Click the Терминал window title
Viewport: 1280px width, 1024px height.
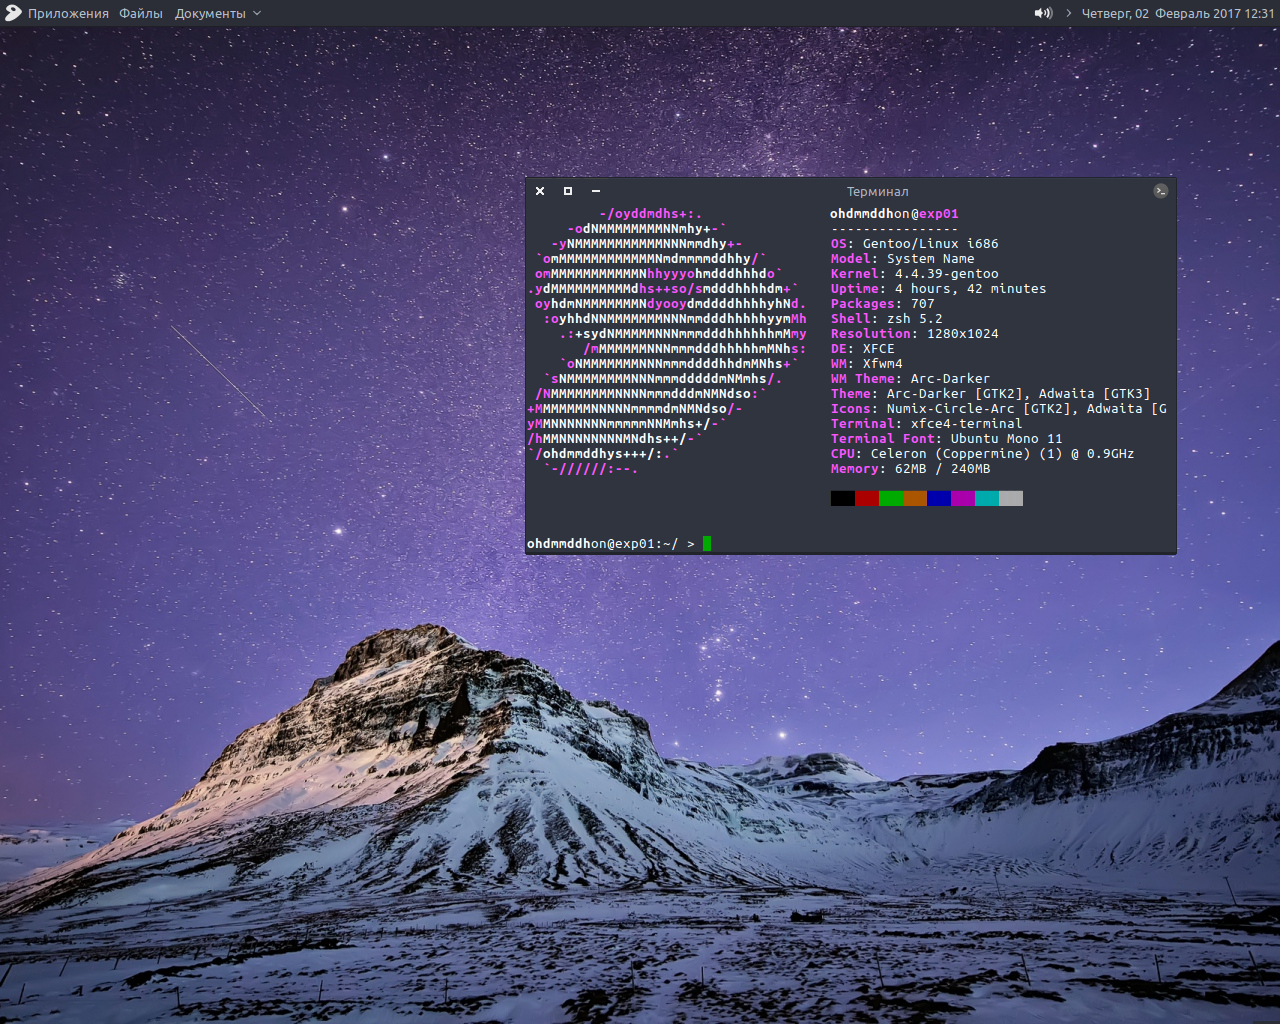click(x=878, y=191)
